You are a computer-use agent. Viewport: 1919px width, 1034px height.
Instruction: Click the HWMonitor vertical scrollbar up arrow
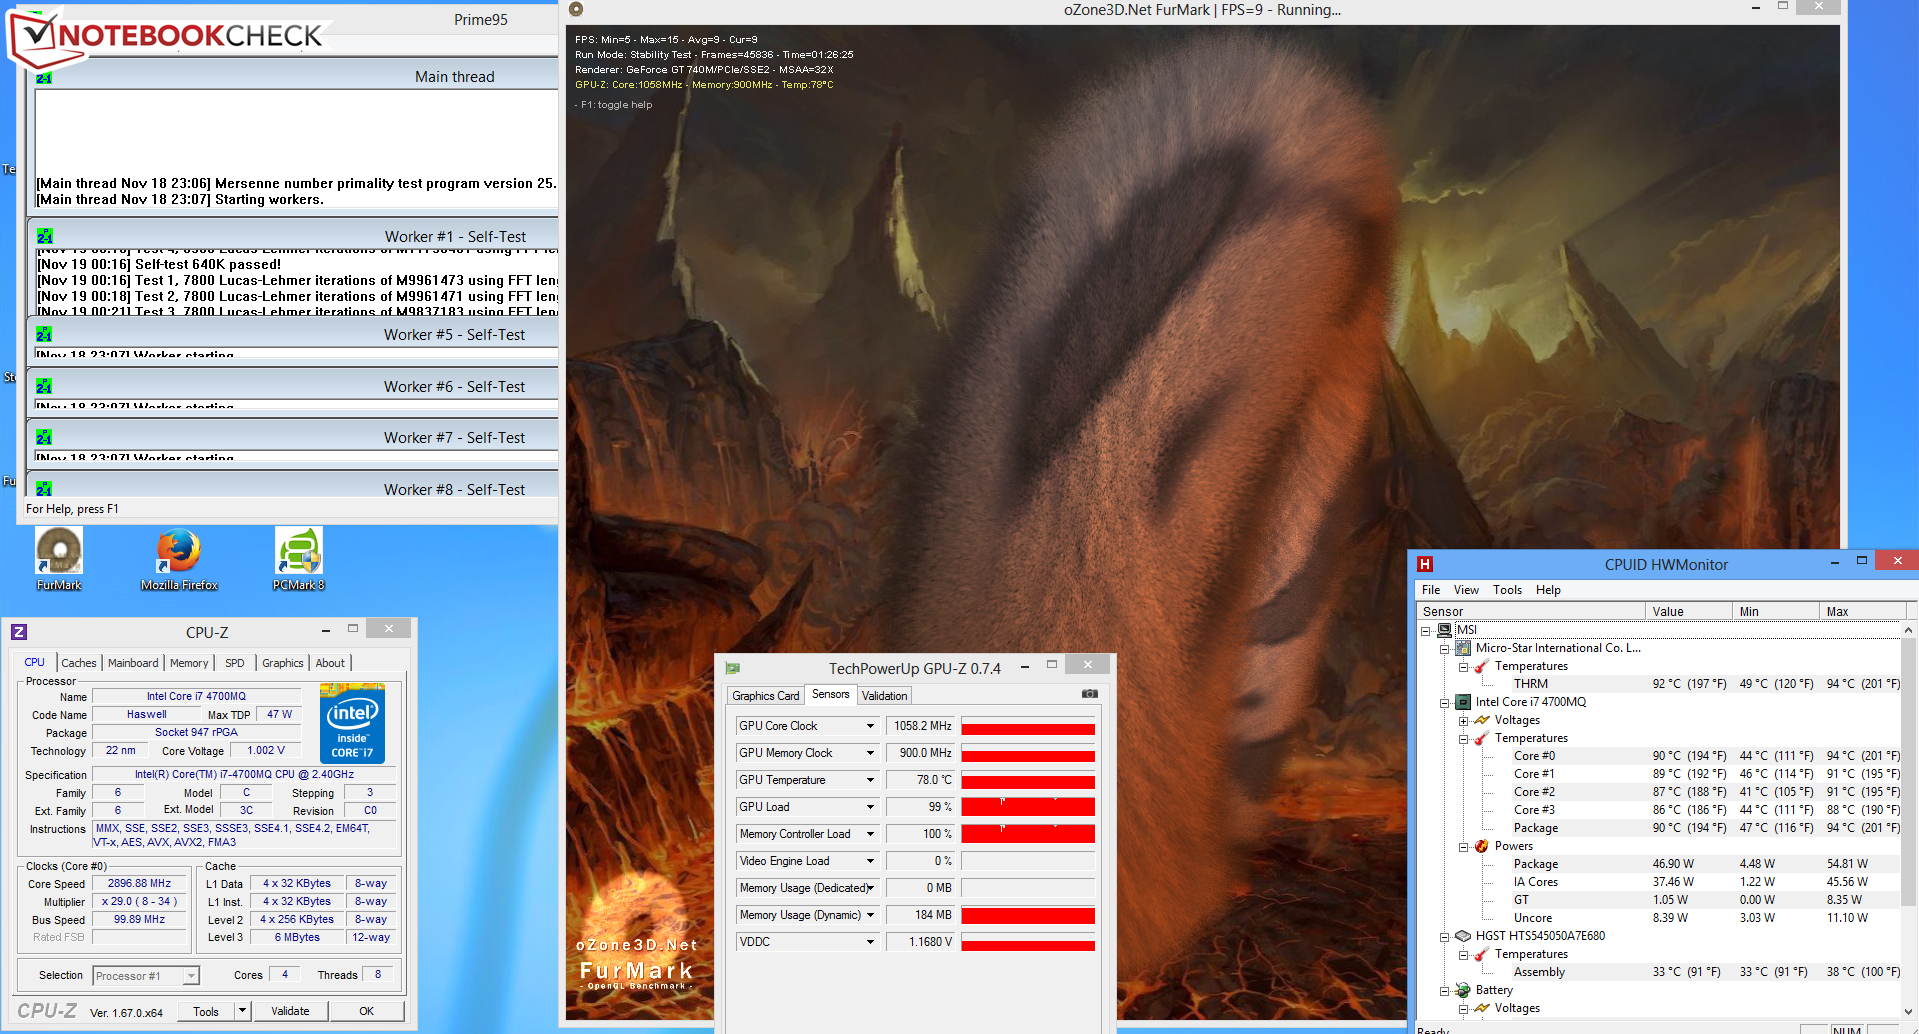click(x=1908, y=630)
